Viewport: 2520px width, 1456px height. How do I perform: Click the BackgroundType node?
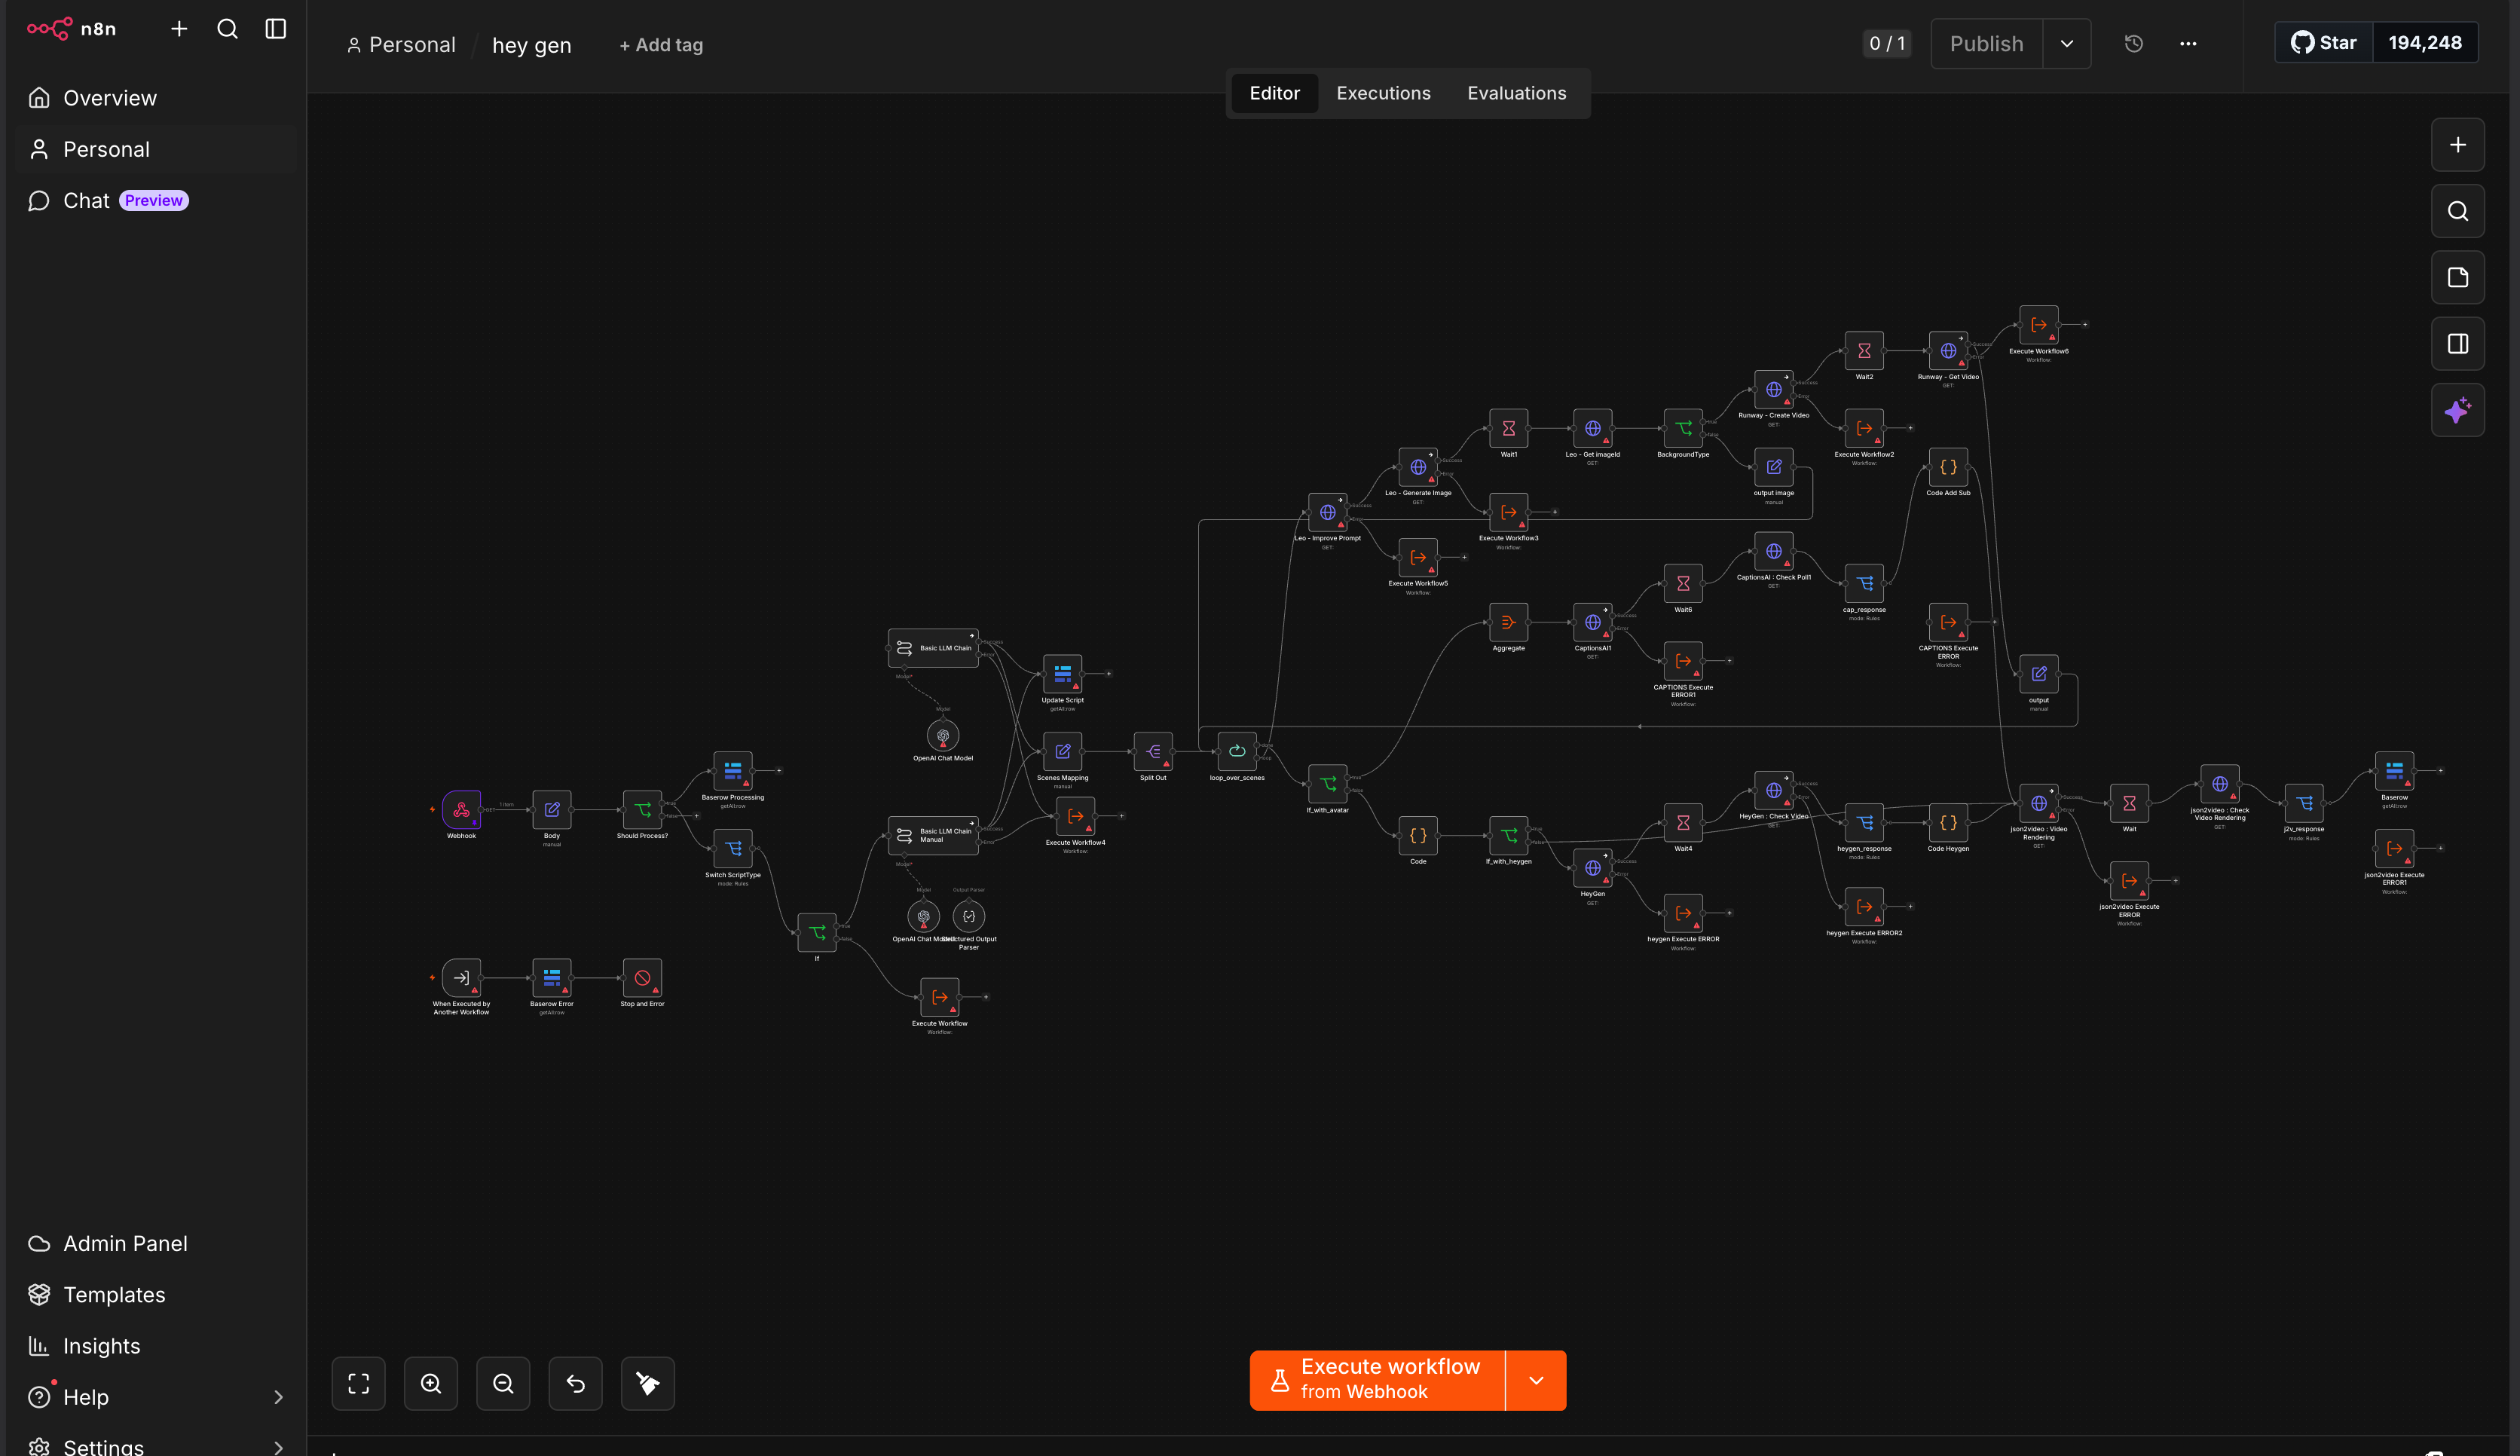(x=1683, y=428)
